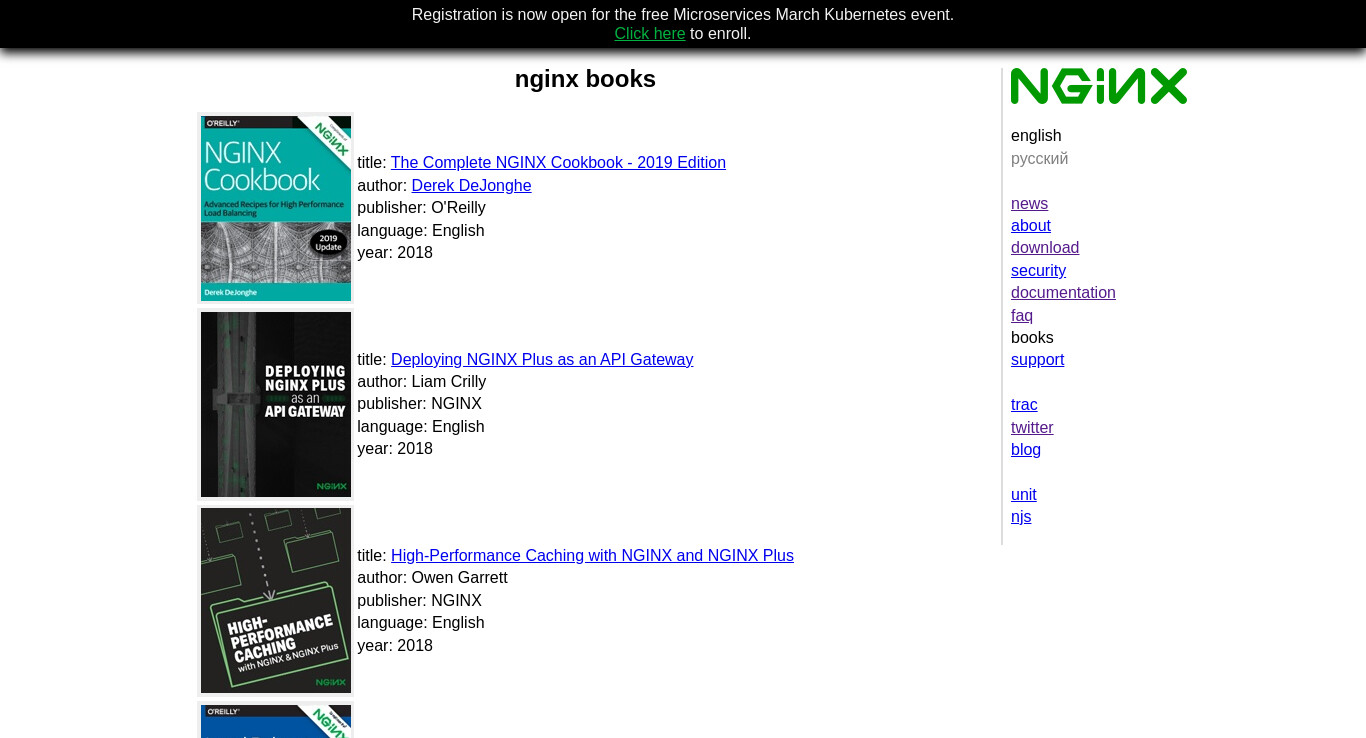Follow the 'Click here' enroll link

coord(650,34)
